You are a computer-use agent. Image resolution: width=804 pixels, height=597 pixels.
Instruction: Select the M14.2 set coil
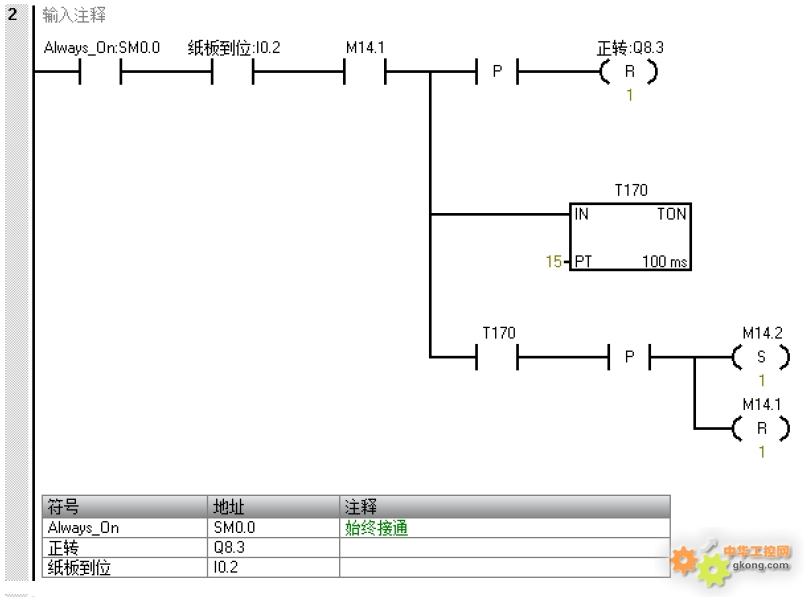(x=761, y=357)
